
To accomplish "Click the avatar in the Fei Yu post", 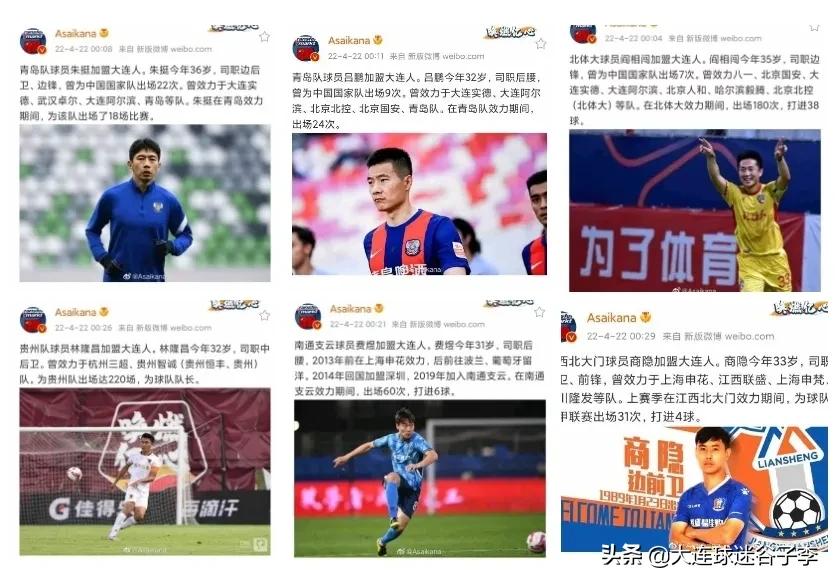I will pyautogui.click(x=308, y=316).
